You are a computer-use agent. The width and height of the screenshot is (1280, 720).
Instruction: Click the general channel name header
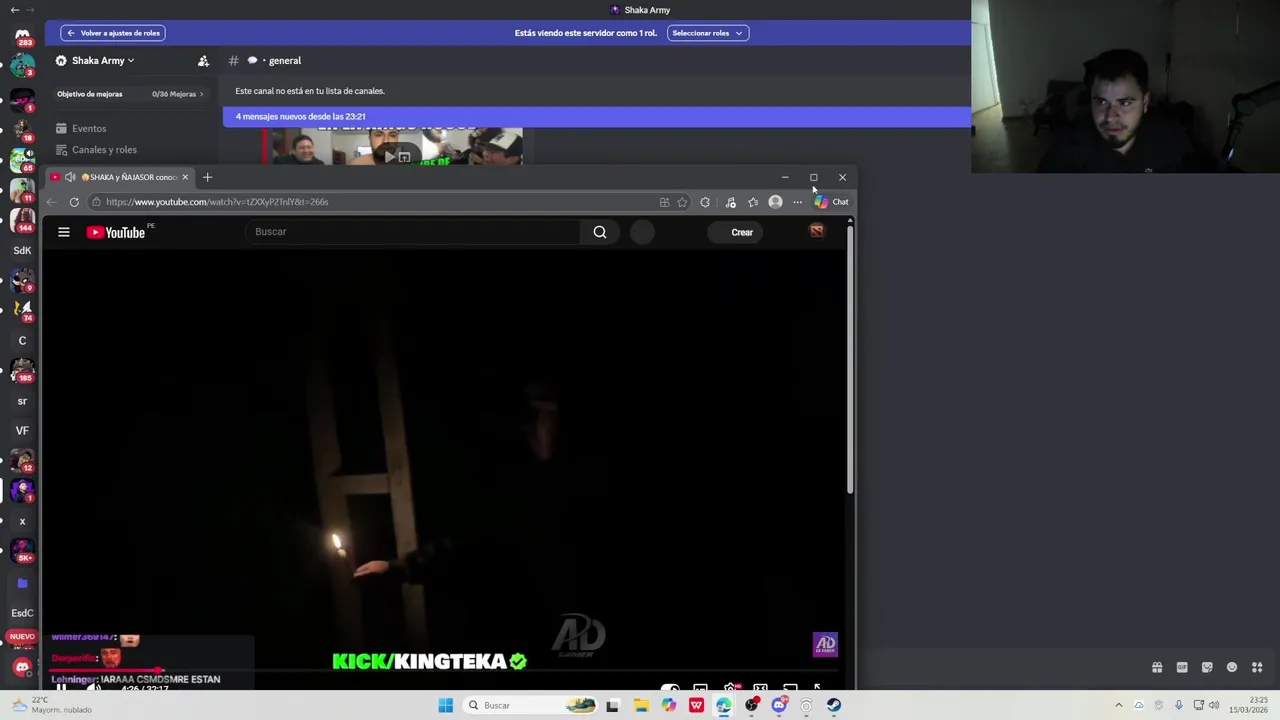pyautogui.click(x=284, y=61)
